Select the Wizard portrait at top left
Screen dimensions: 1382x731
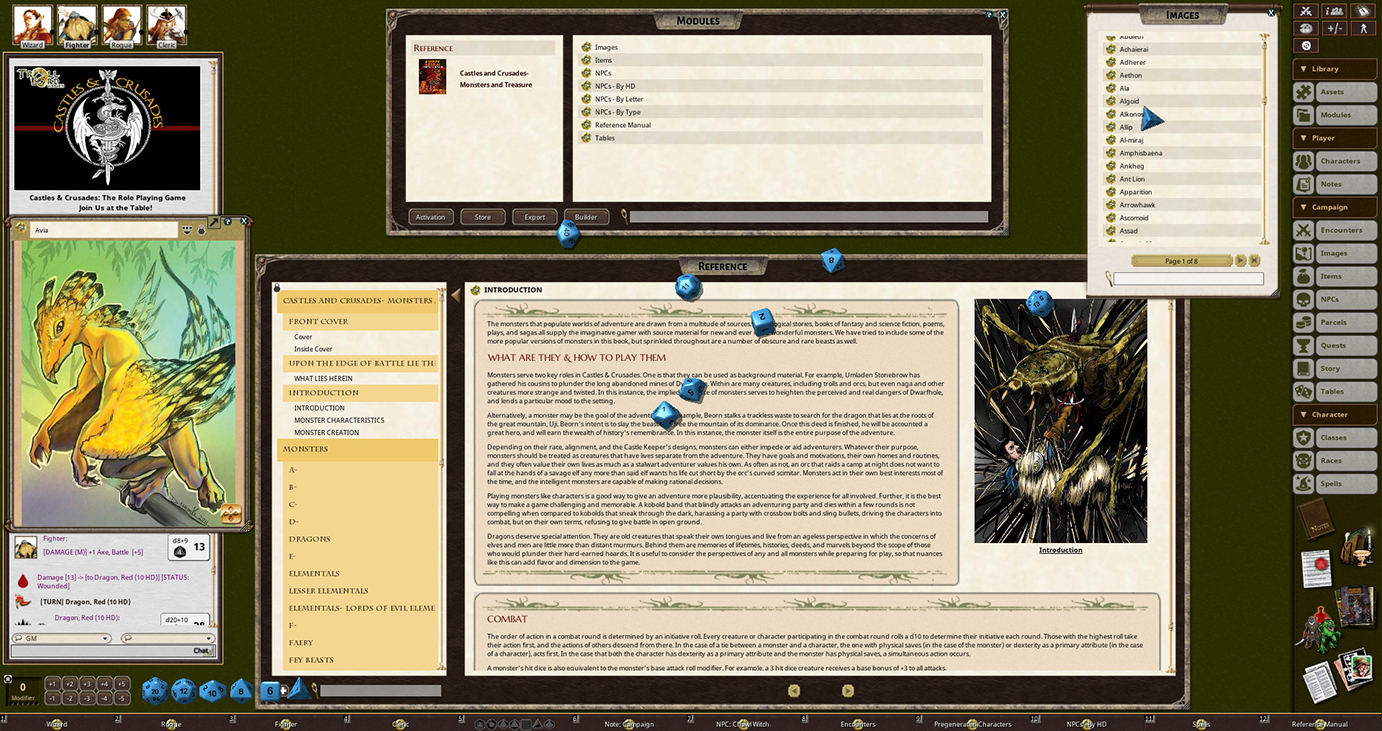coord(32,25)
